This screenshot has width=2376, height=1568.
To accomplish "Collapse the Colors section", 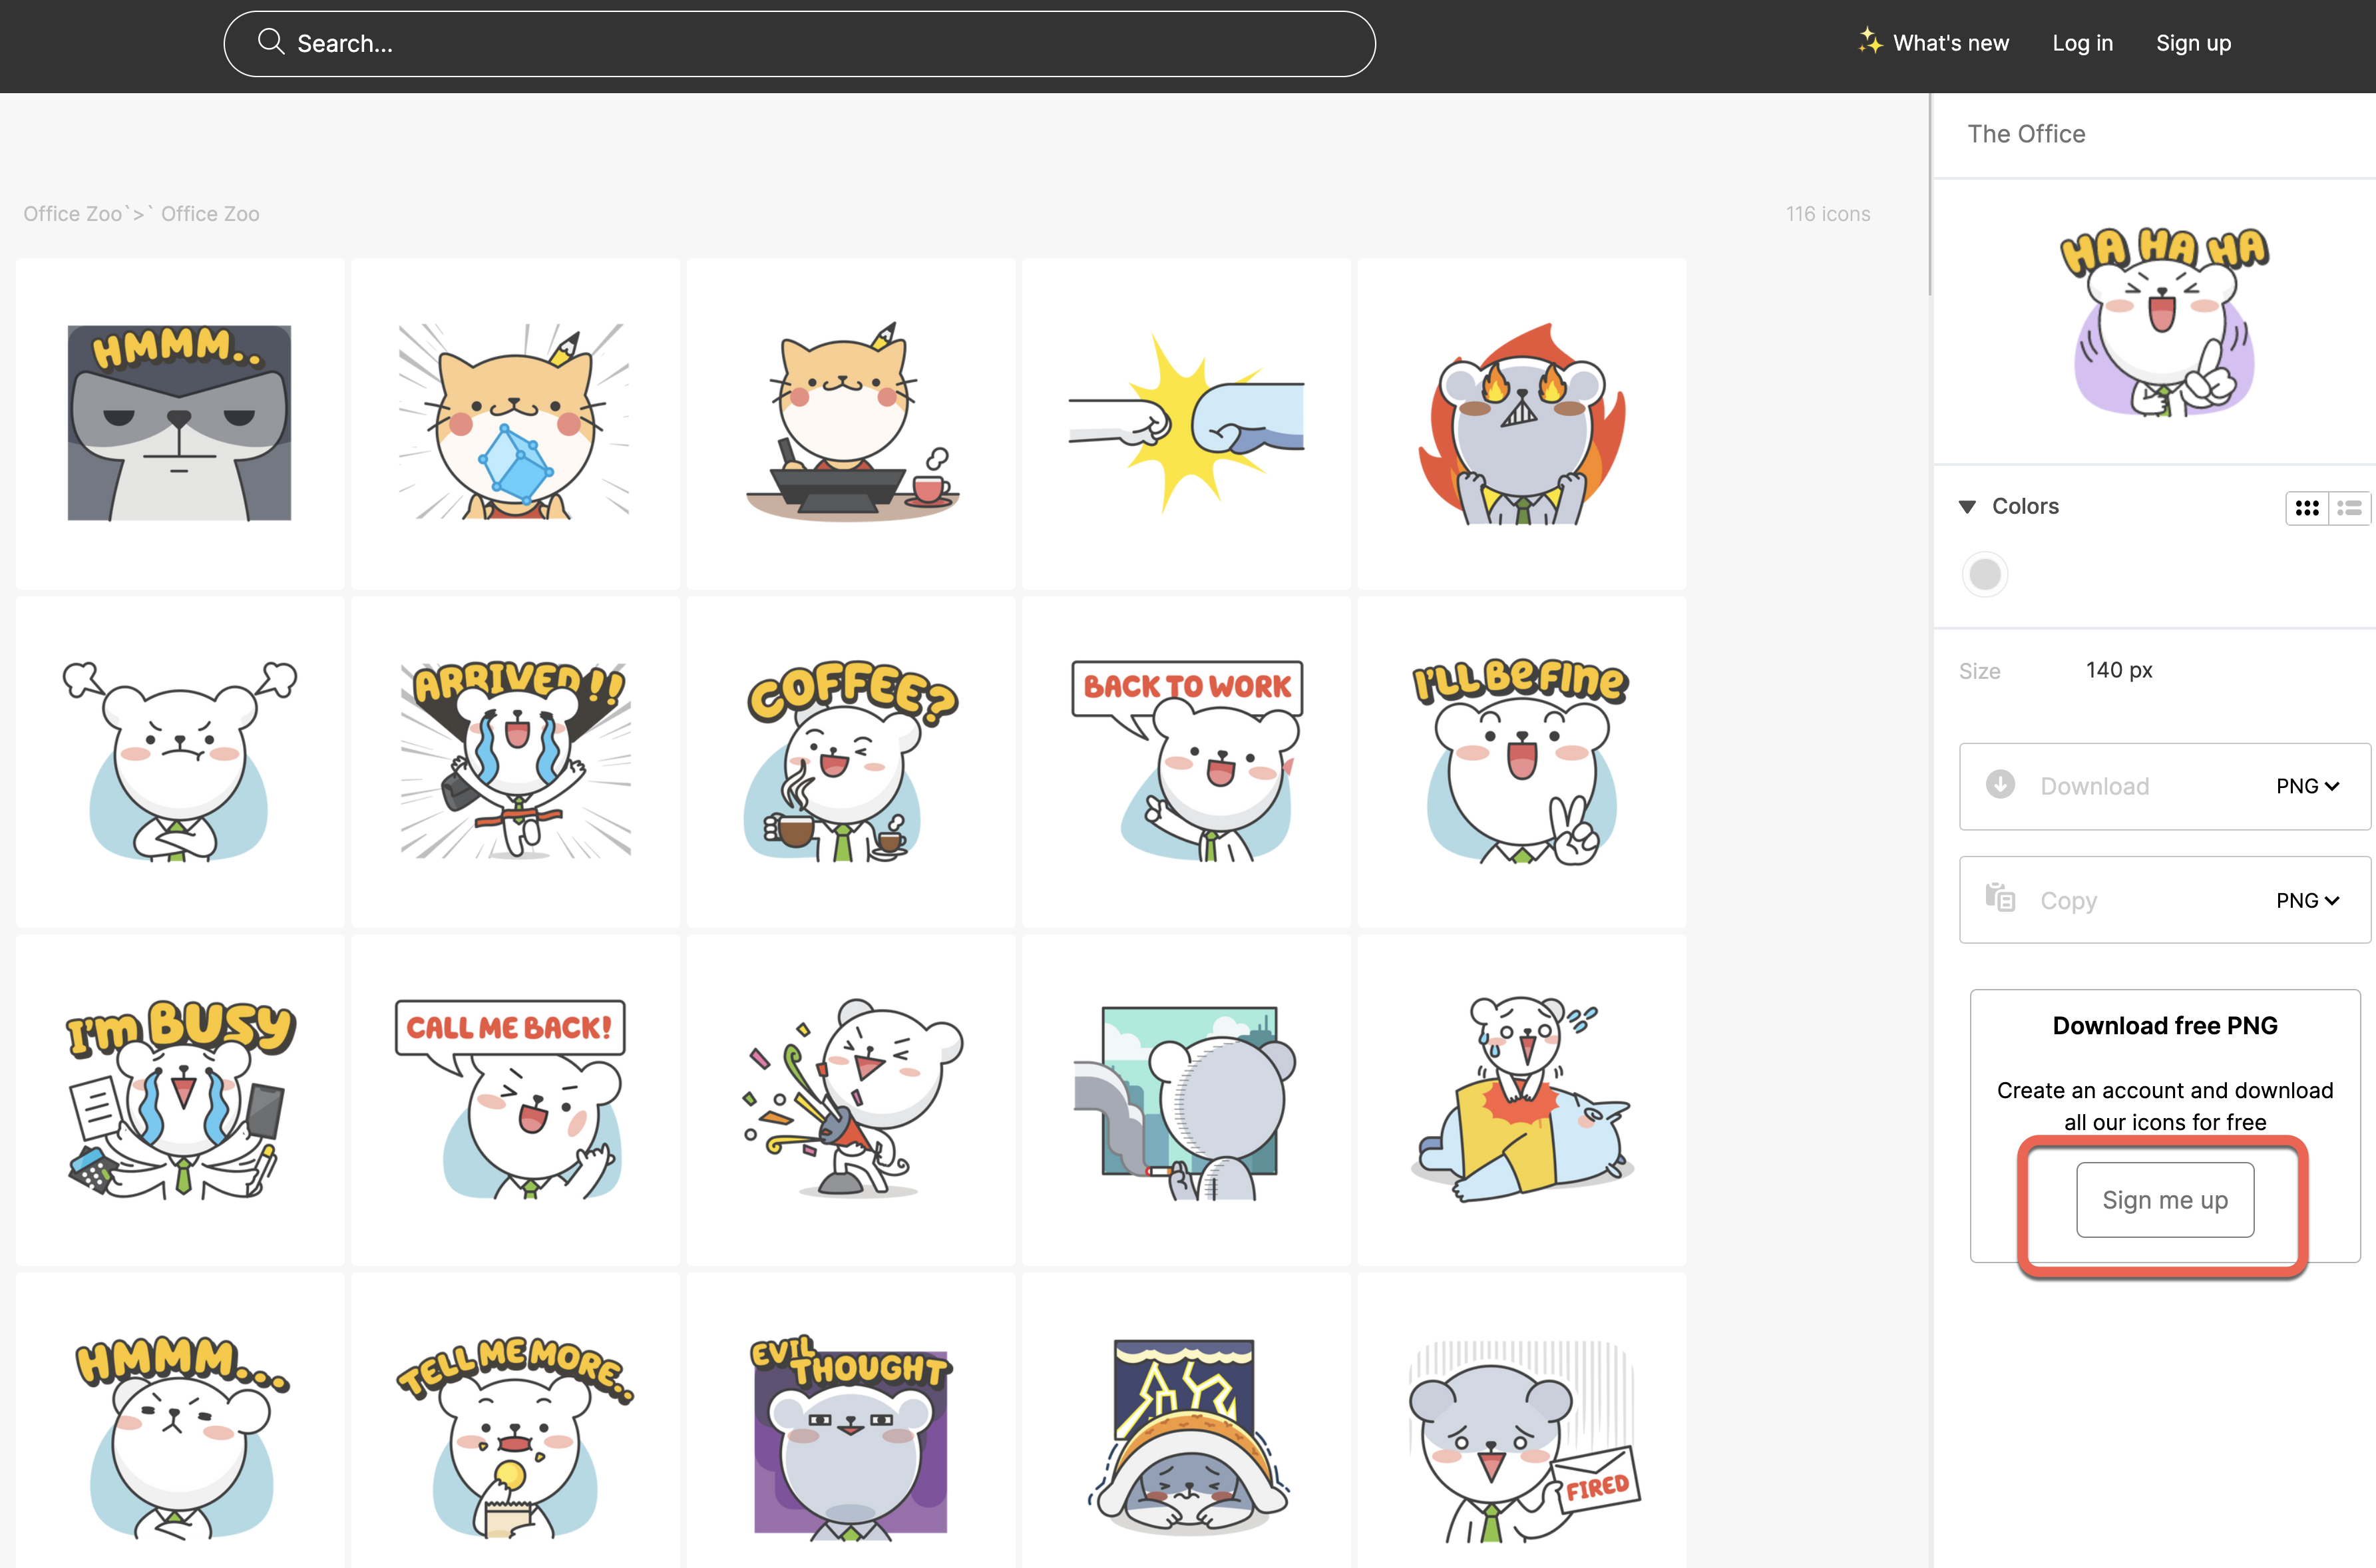I will (x=1967, y=507).
